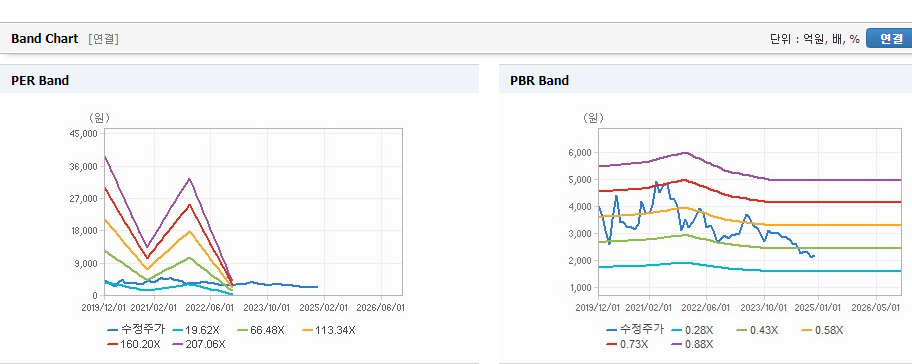Viewport: 912px width, 364px height.
Task: Toggle the 207.06X legend series
Action: (x=198, y=344)
